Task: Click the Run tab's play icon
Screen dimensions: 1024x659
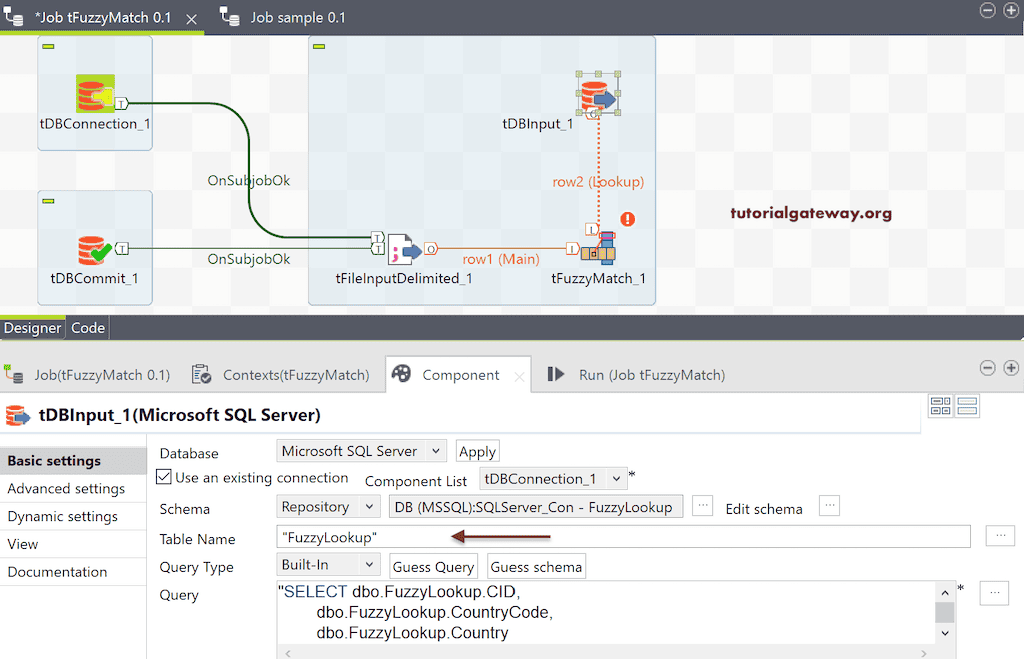Action: pyautogui.click(x=557, y=374)
